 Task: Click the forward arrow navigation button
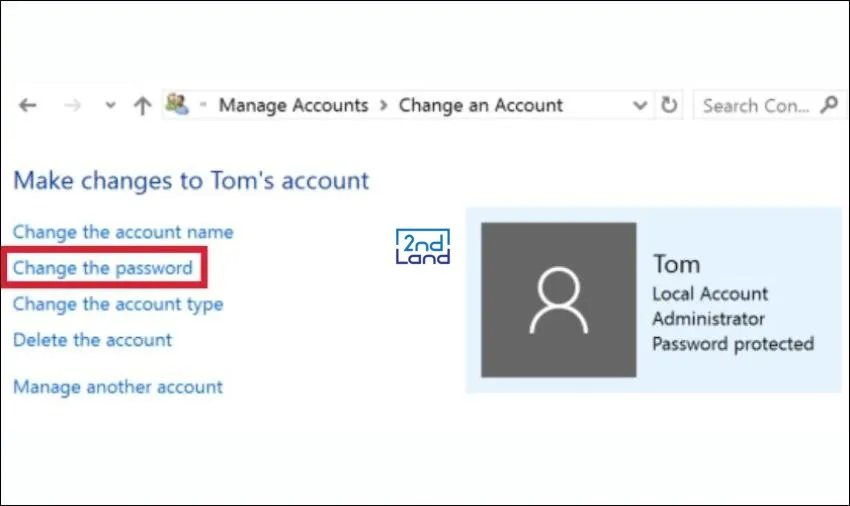[72, 105]
